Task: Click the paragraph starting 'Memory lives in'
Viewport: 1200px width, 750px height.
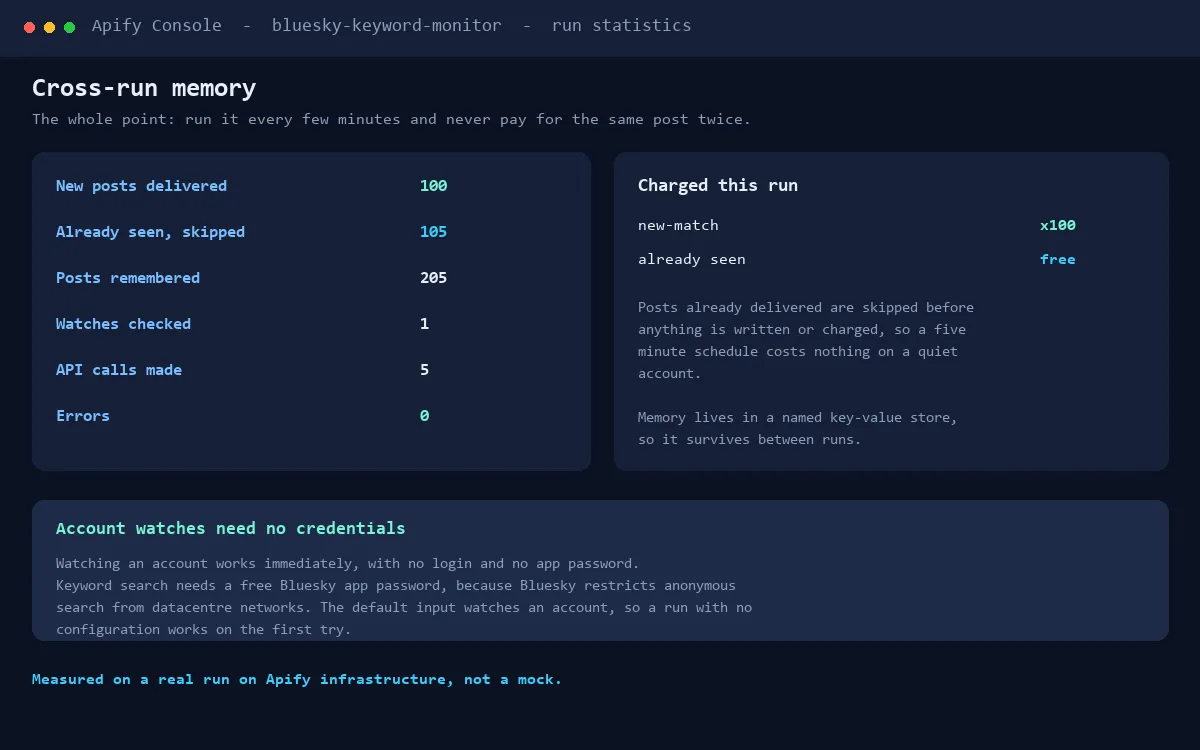Action: point(798,428)
